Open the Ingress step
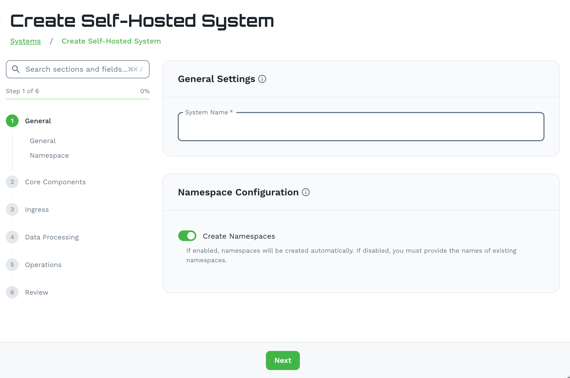This screenshot has height=378, width=570. point(37,210)
